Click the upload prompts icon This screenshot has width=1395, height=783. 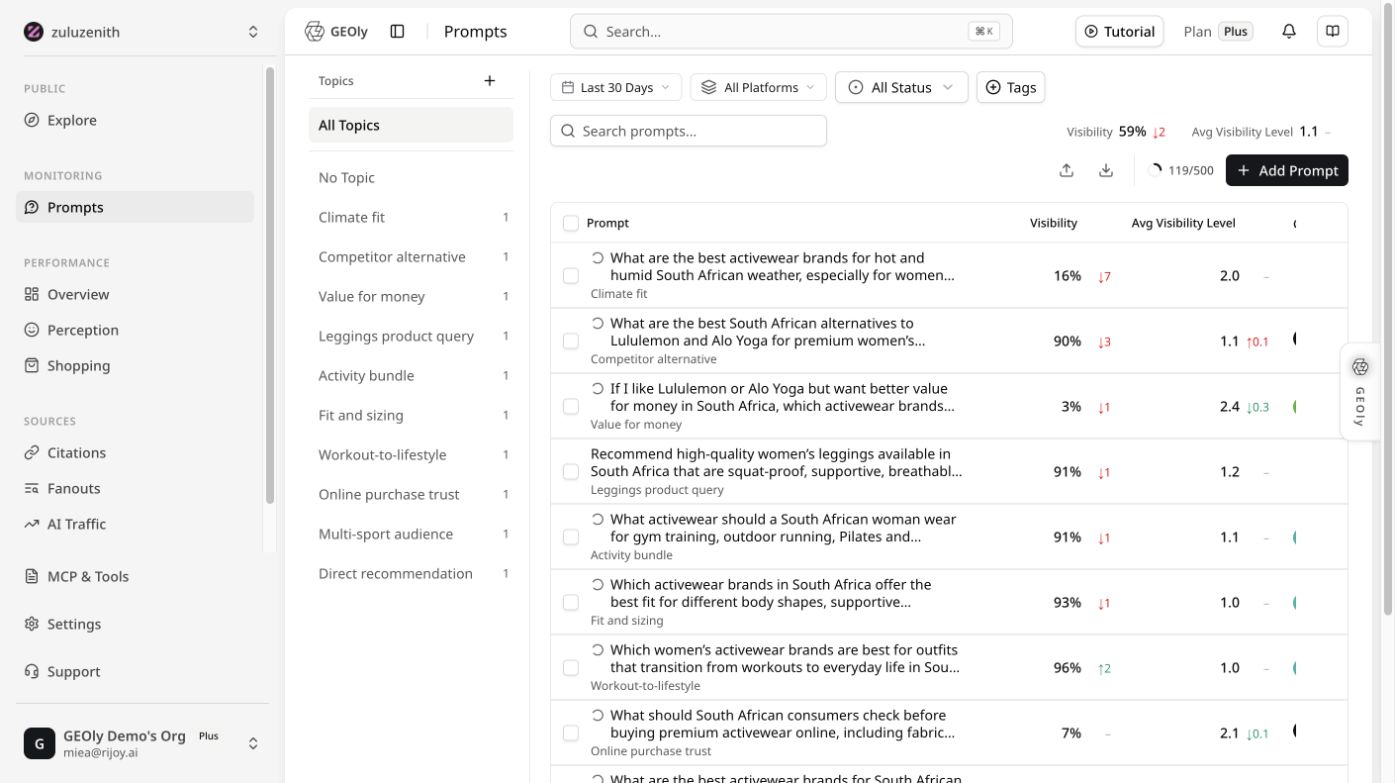[1067, 170]
